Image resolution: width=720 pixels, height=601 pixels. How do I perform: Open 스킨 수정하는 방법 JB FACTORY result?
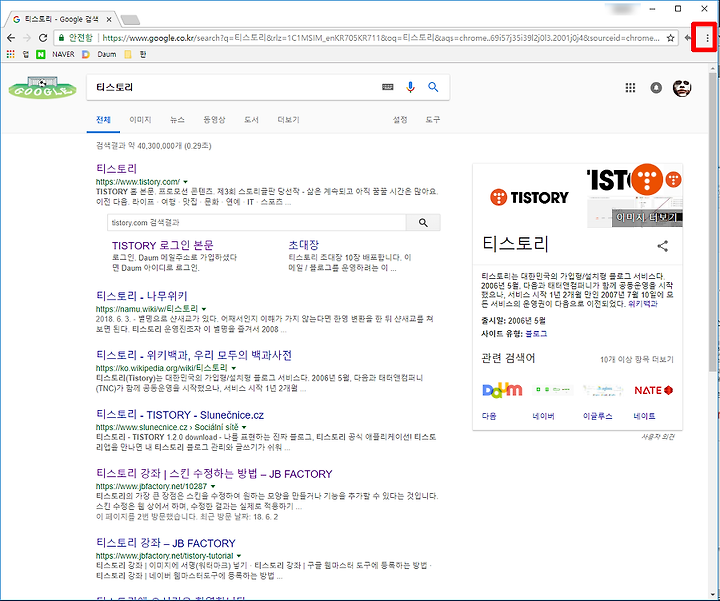pyautogui.click(x=214, y=474)
